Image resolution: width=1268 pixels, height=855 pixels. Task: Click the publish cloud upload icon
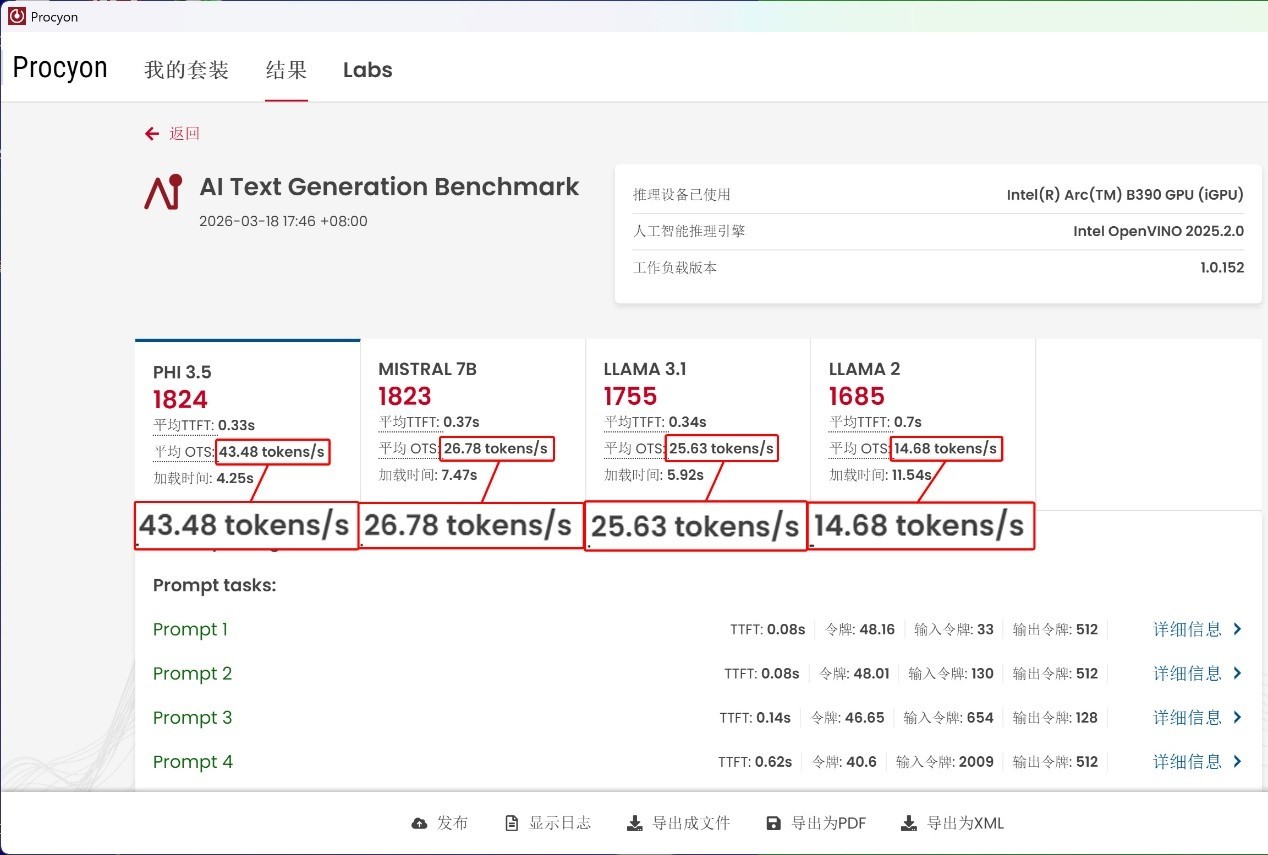tap(419, 824)
